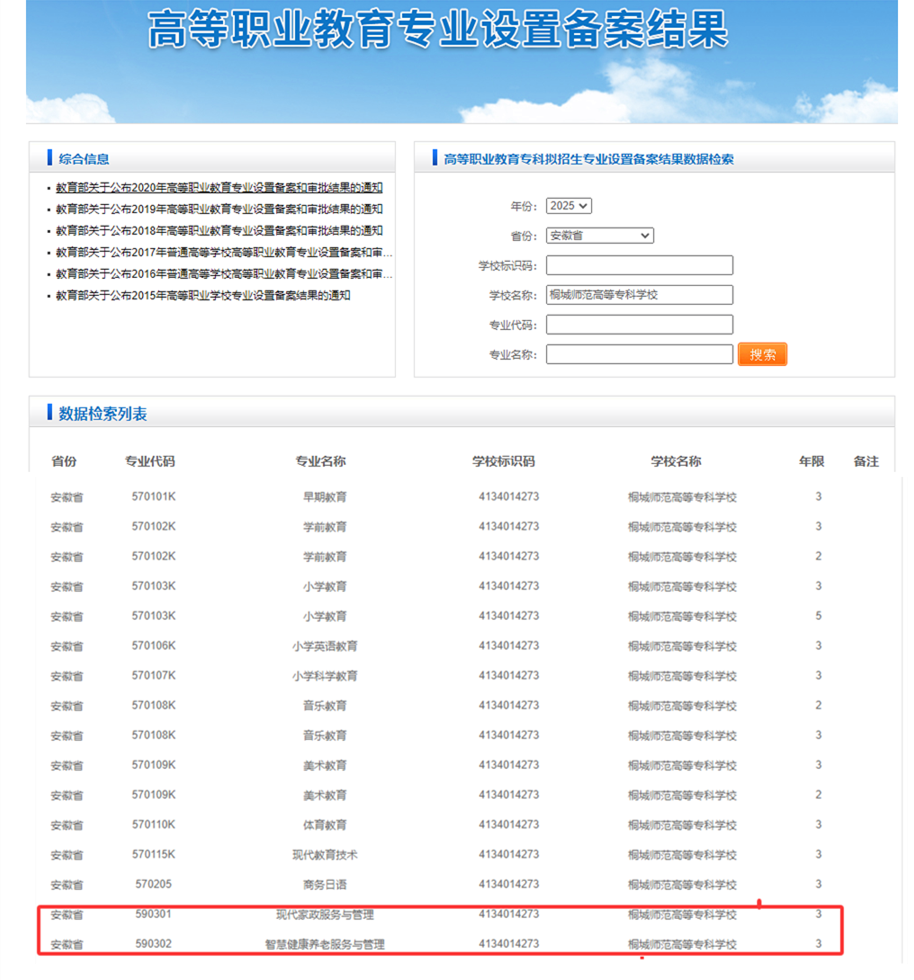Click the 年限 column header

811,462
